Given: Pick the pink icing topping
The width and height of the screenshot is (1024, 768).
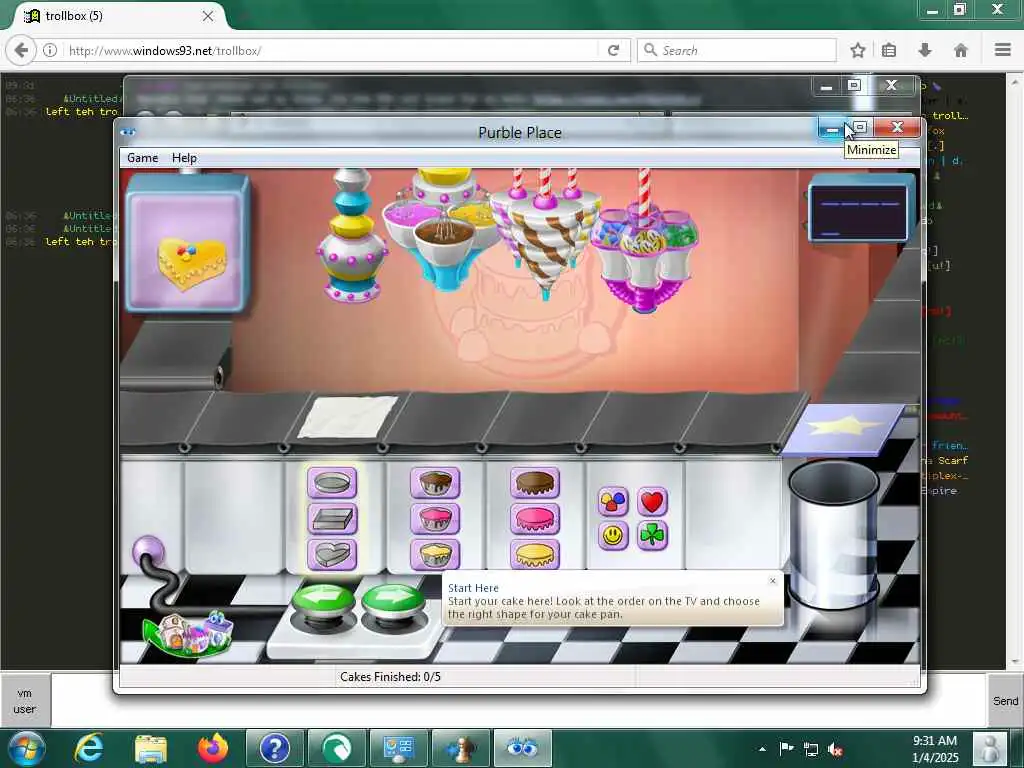Looking at the screenshot, I should [x=535, y=519].
